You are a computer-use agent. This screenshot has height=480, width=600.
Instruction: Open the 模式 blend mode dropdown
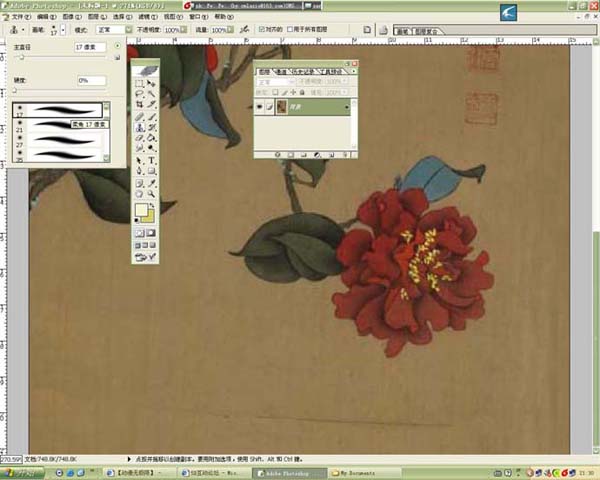tap(129, 29)
